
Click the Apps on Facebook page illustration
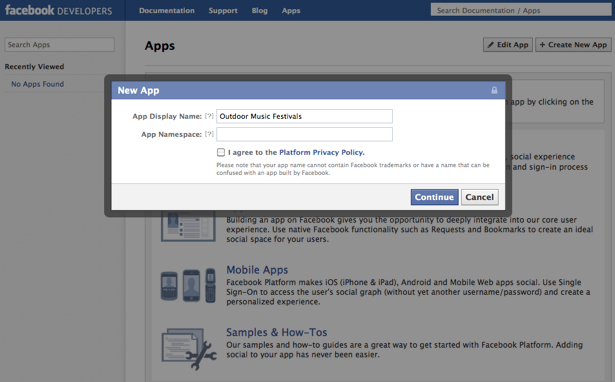click(188, 226)
